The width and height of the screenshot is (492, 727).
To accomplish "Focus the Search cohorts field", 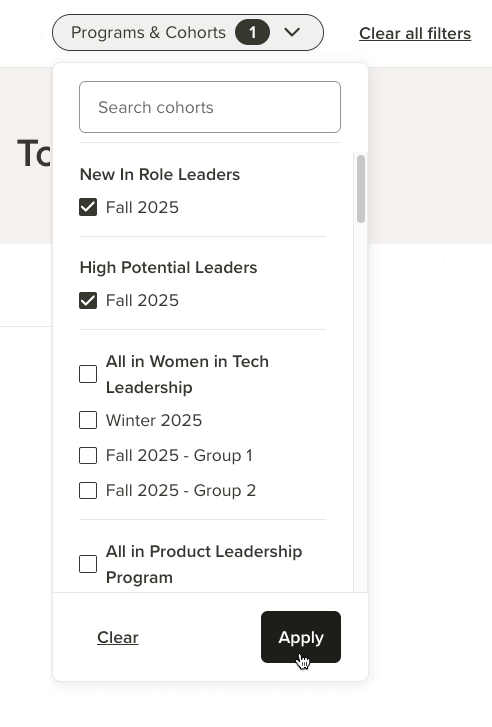I will [210, 107].
